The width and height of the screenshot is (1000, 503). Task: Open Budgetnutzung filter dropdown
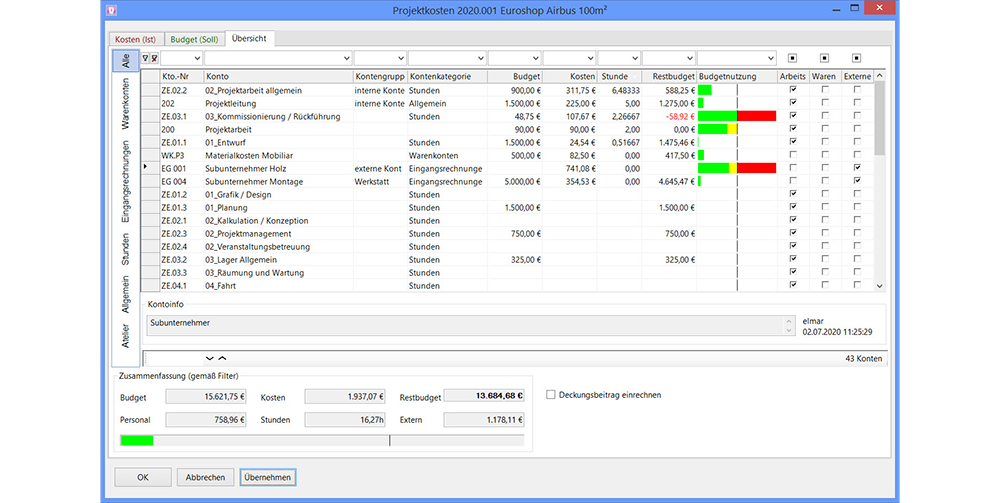pos(770,58)
